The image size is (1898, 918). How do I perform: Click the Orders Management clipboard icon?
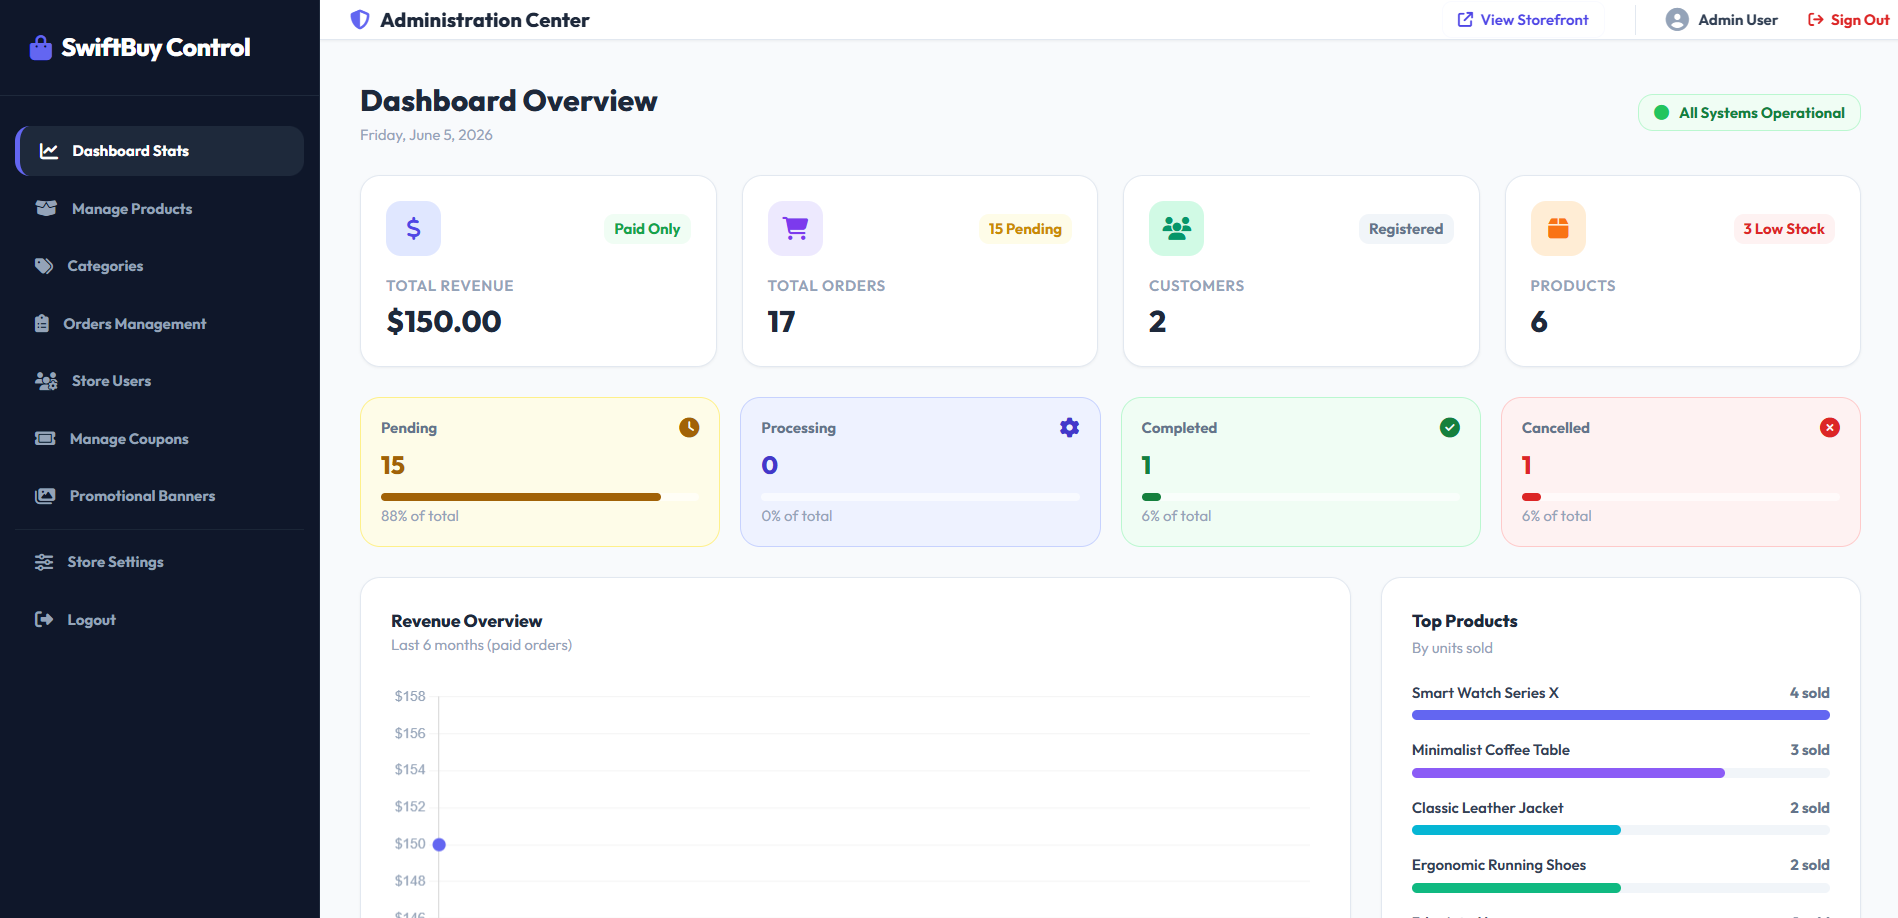pos(42,324)
